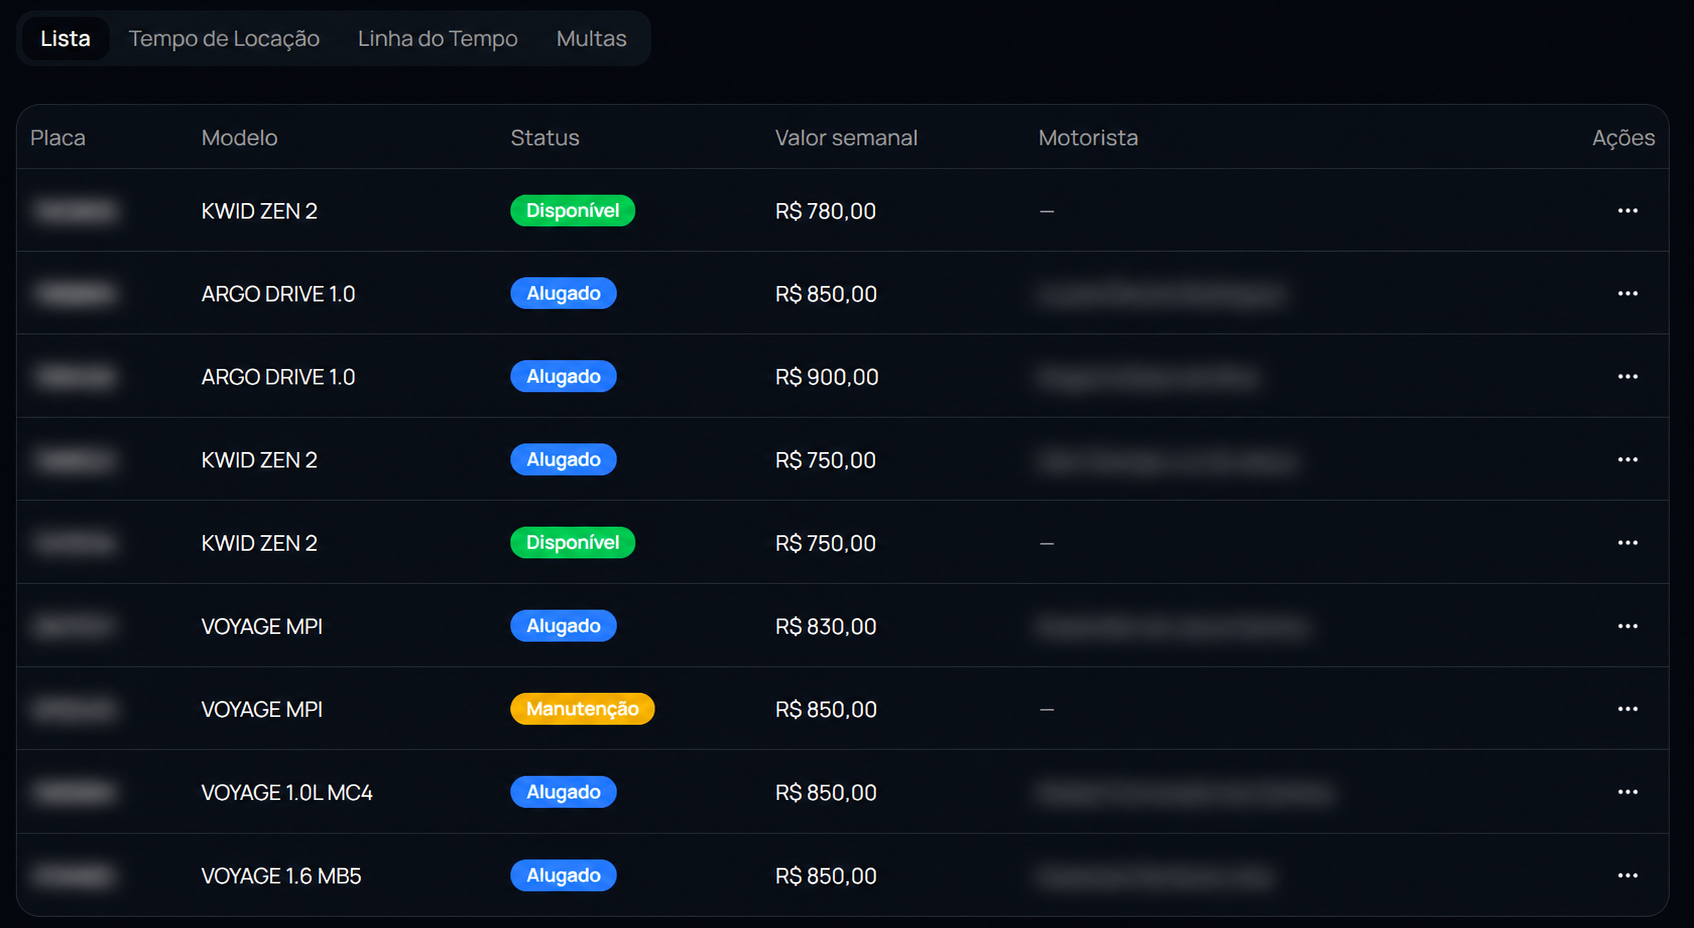This screenshot has height=928, width=1694.
Task: Click R$ 850,00 value in the Manutenção row
Action: [826, 709]
